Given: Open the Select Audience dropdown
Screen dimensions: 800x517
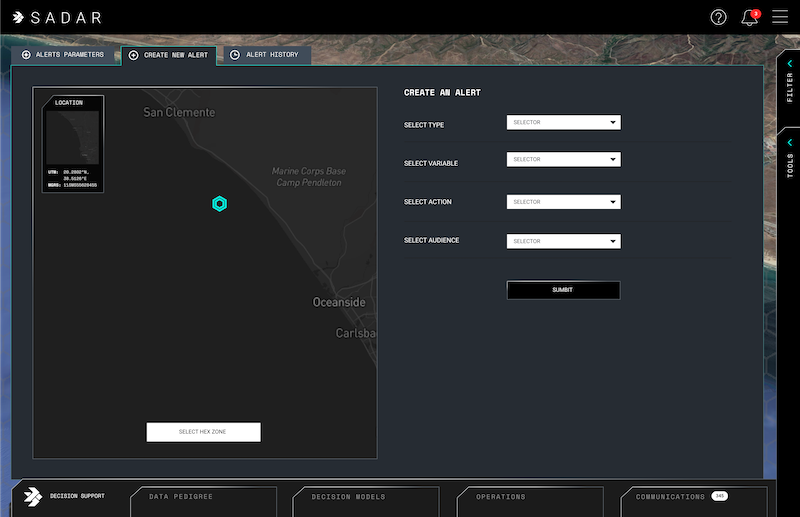Looking at the screenshot, I should point(564,241).
